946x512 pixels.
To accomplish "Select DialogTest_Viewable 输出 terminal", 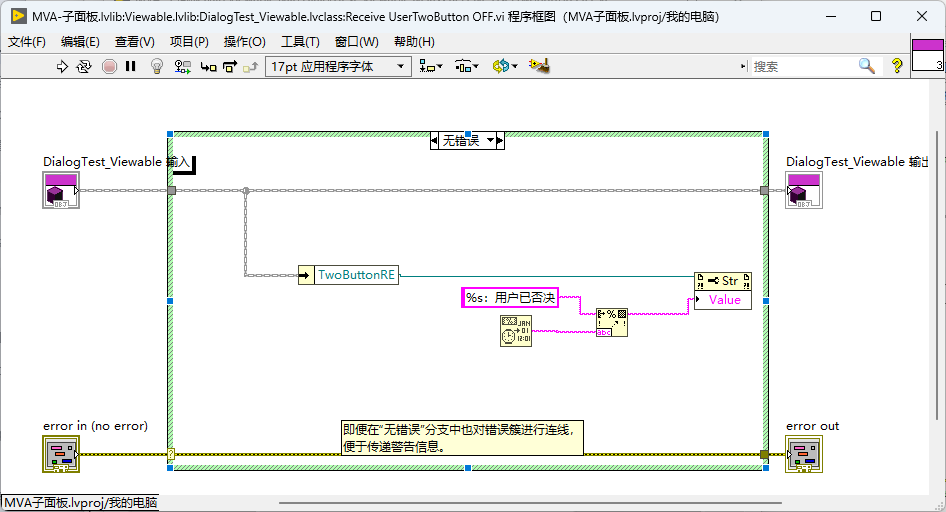I will point(804,190).
